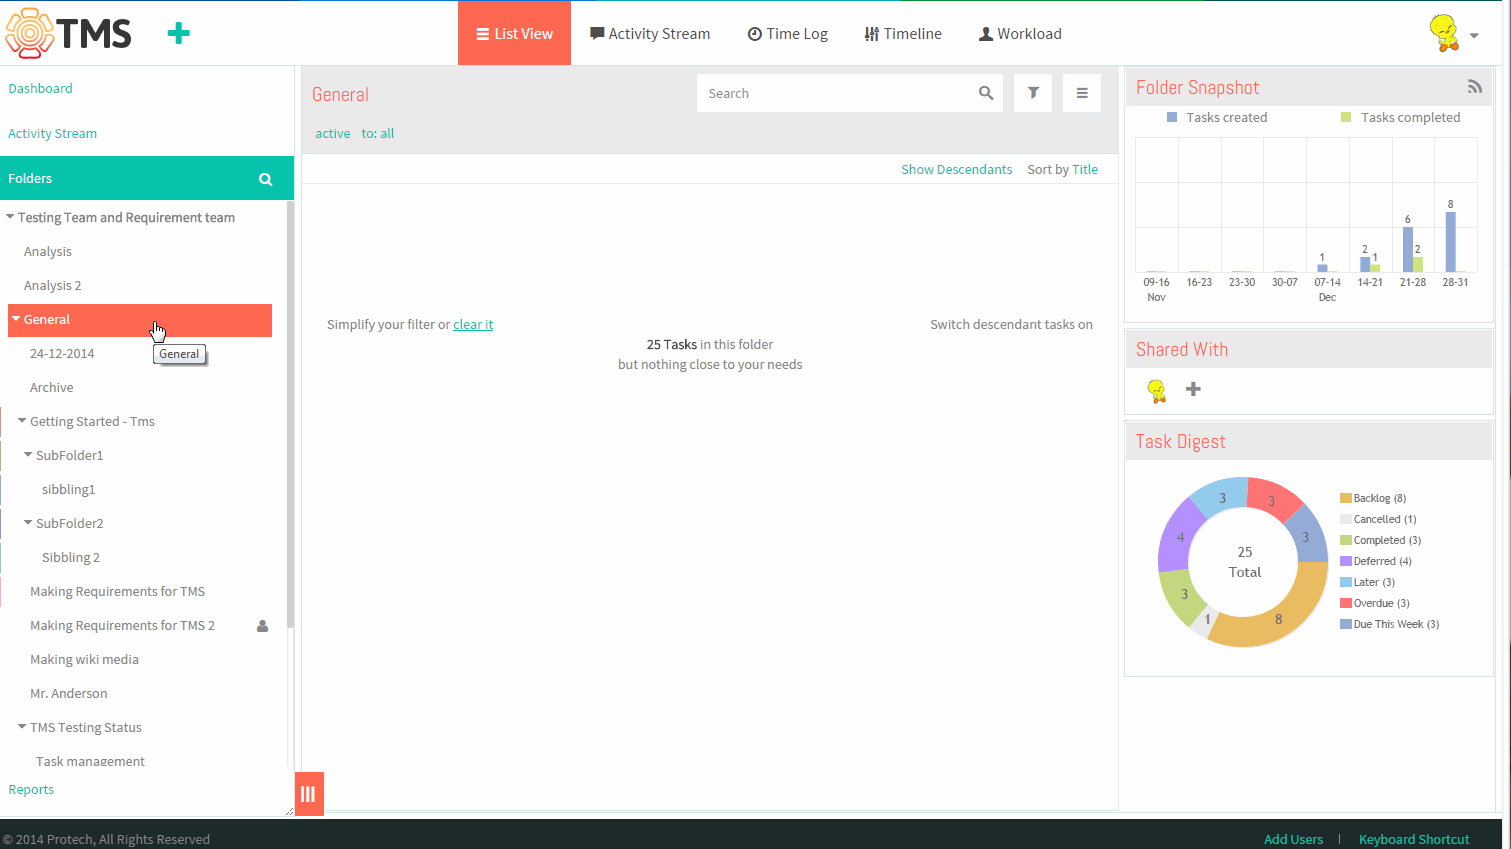Switch to the List View tab
The image size is (1511, 849).
[x=514, y=33]
